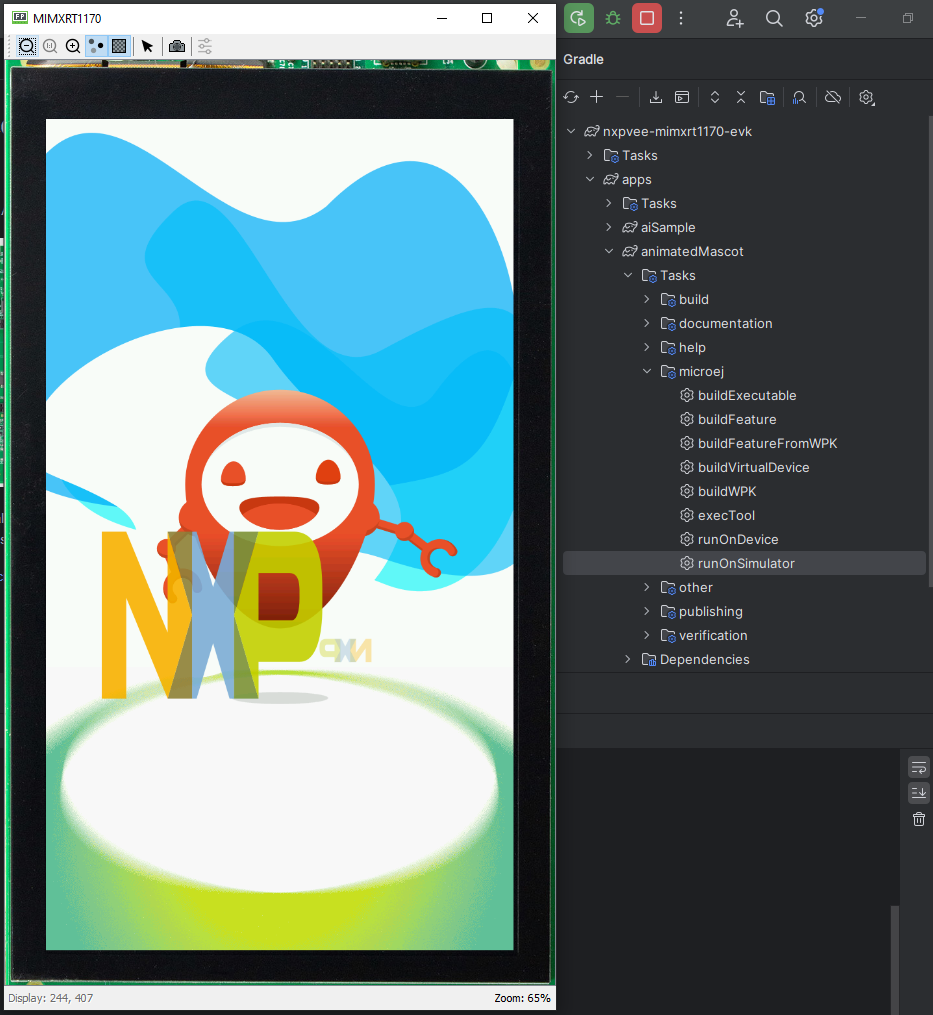The image size is (933, 1015).
Task: Open Search Everywhere magnifier icon
Action: [774, 18]
